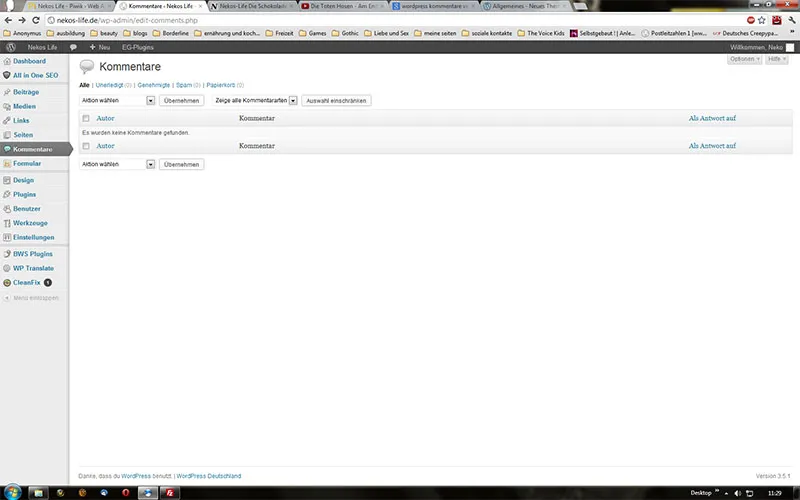The height and width of the screenshot is (500, 800).
Task: Click the Windows Start orb
Action: pyautogui.click(x=12, y=492)
